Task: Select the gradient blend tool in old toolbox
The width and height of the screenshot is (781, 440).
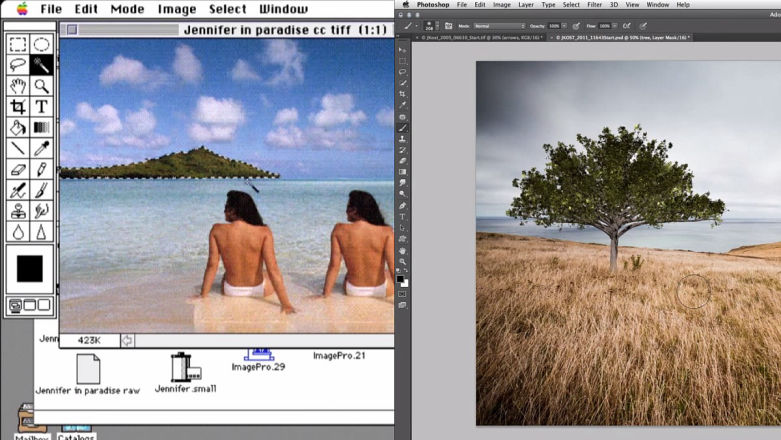Action: pyautogui.click(x=41, y=128)
